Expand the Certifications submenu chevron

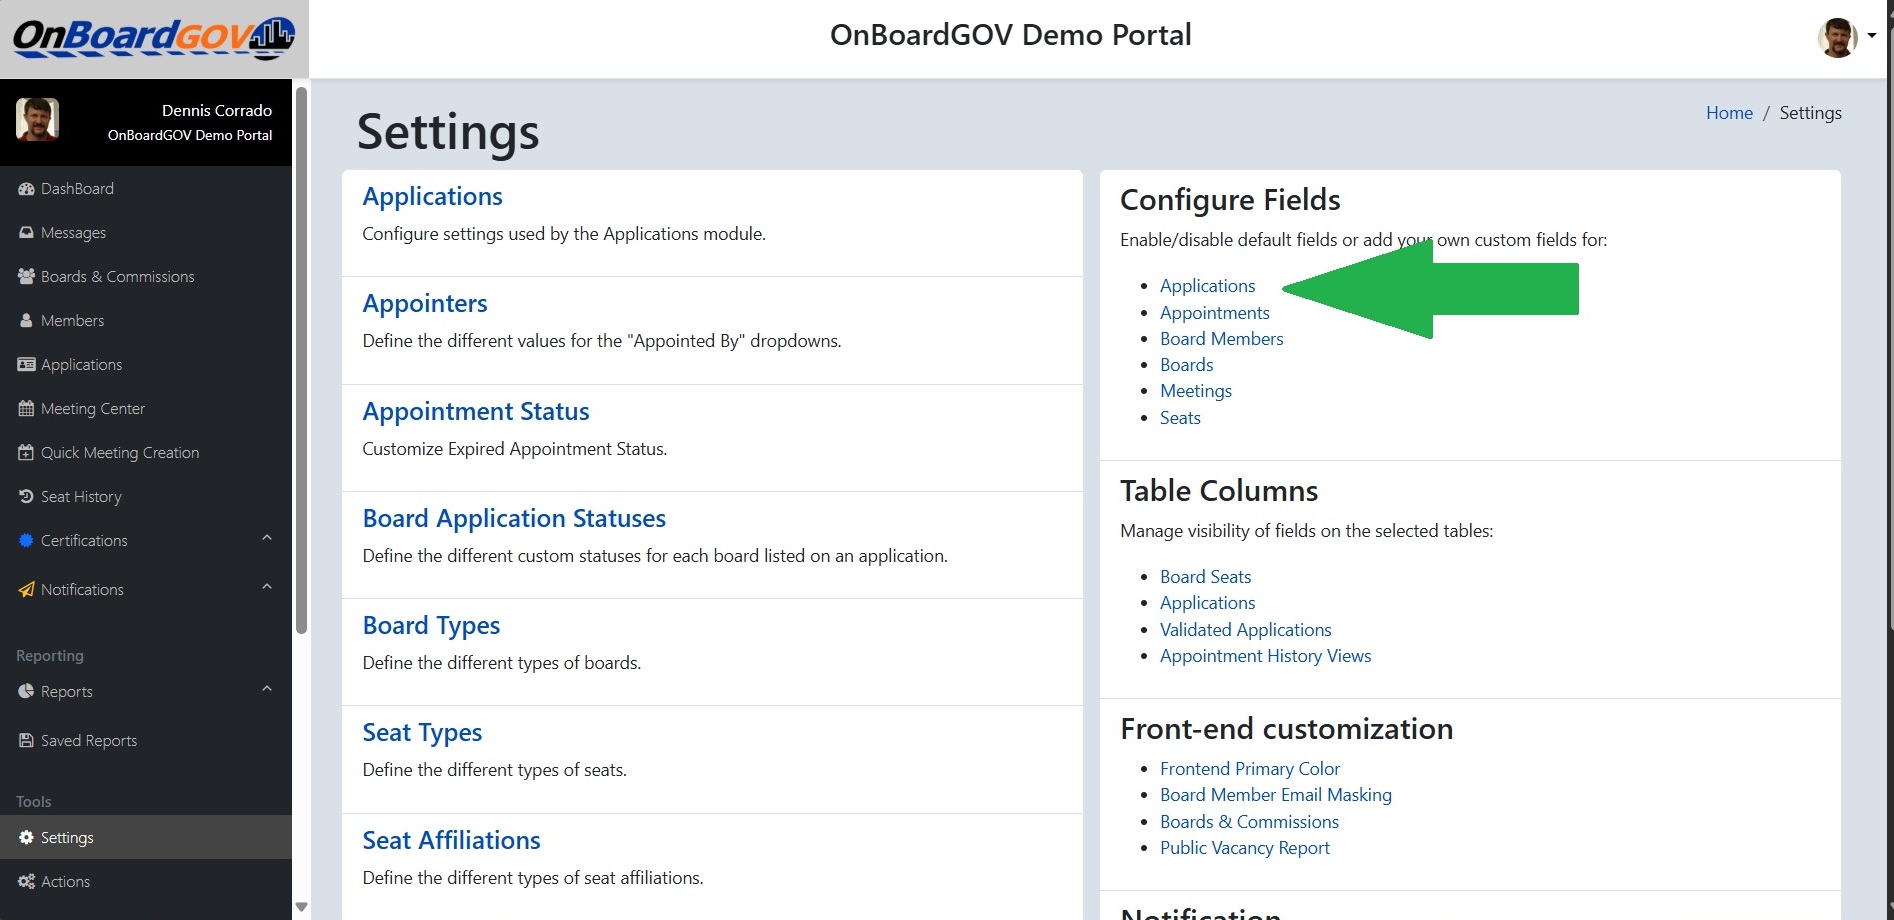coord(267,538)
